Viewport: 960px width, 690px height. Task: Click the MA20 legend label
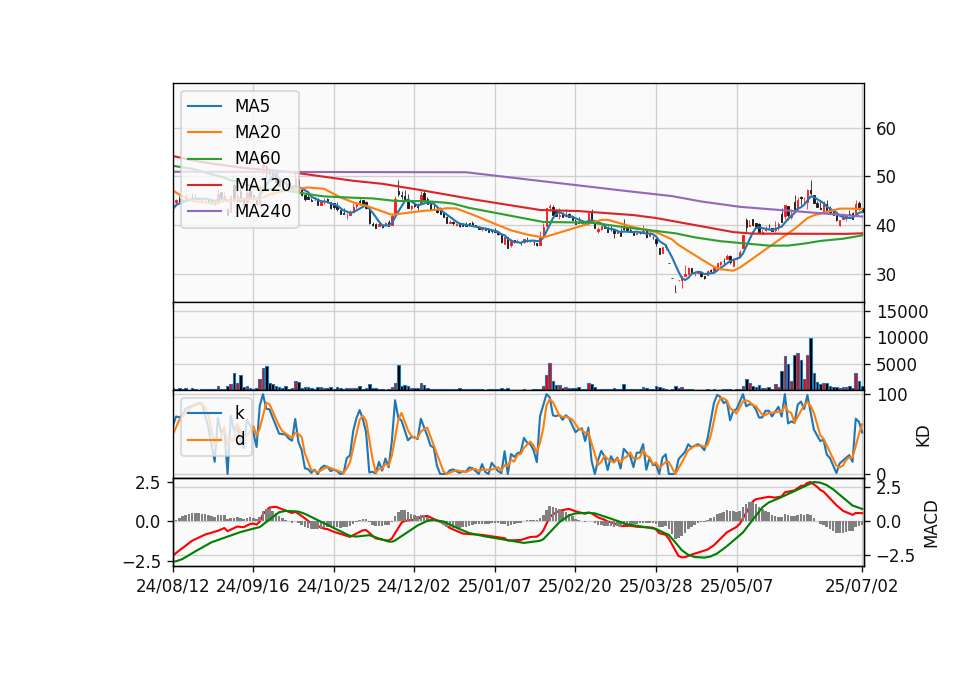(x=257, y=132)
